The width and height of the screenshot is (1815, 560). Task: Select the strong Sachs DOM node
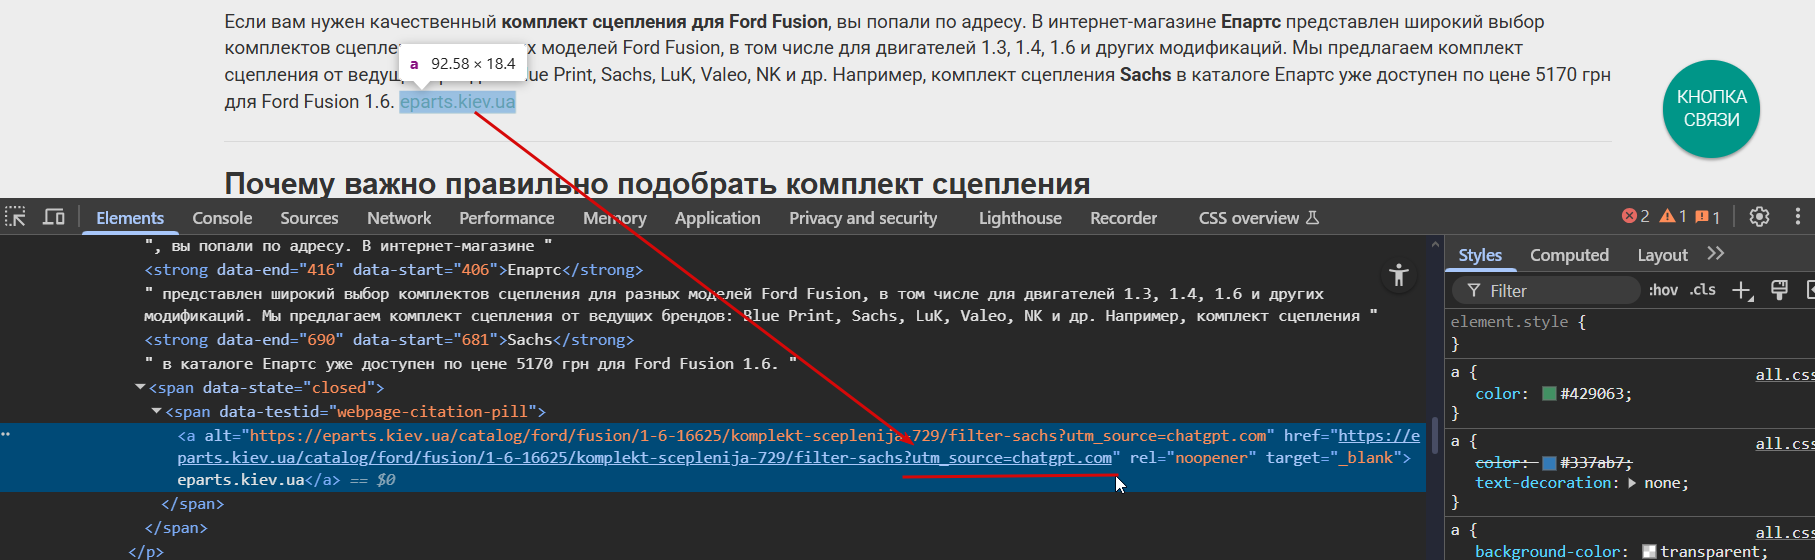tap(390, 340)
